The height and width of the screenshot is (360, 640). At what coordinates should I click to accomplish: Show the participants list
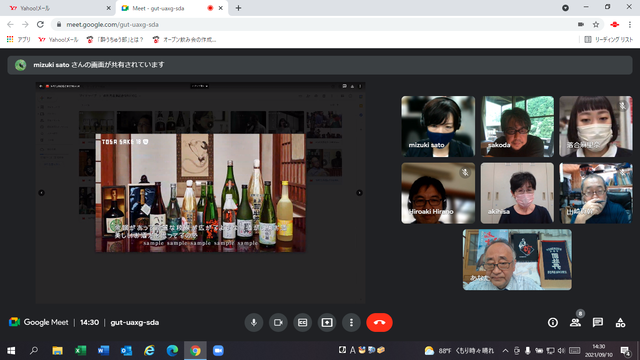576,322
